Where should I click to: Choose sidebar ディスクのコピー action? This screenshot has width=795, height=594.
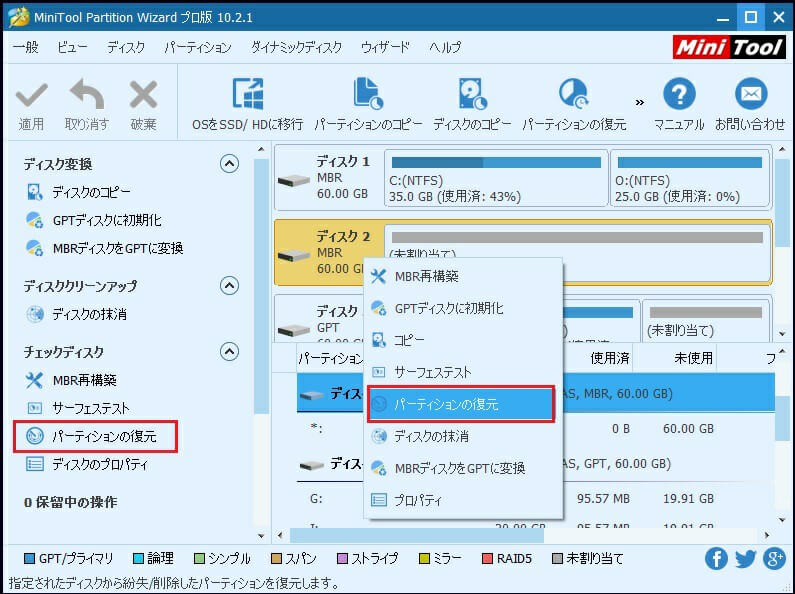[x=79, y=192]
